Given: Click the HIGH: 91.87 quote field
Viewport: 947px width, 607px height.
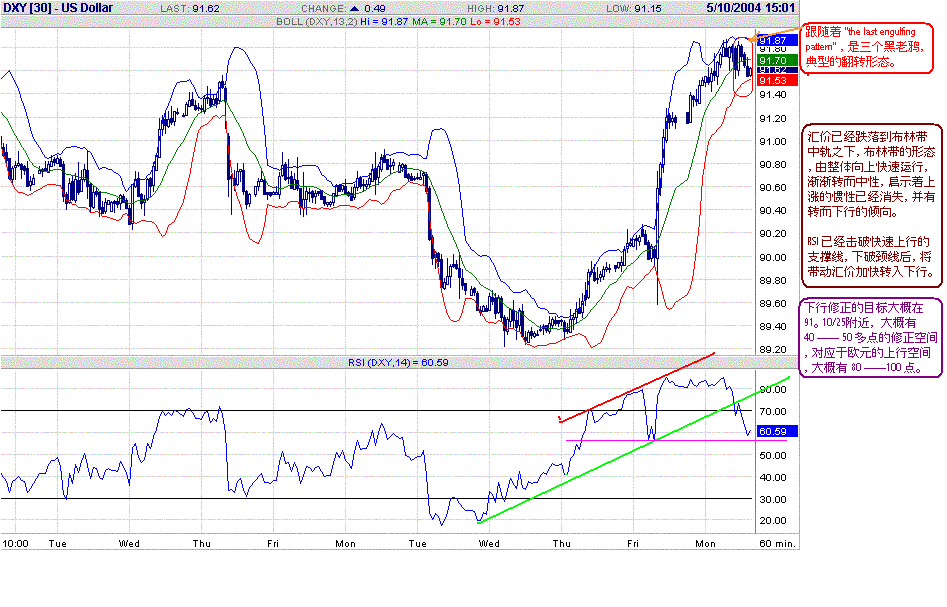Looking at the screenshot, I should pyautogui.click(x=495, y=8).
